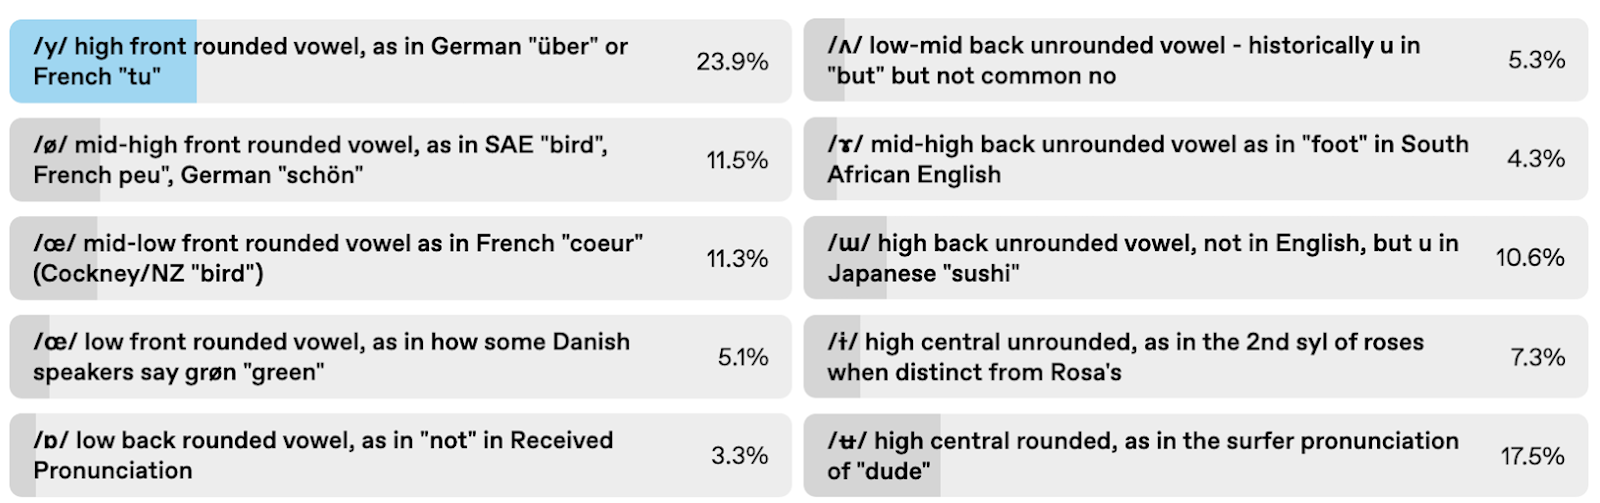Click the 3.3% result label

(x=739, y=456)
